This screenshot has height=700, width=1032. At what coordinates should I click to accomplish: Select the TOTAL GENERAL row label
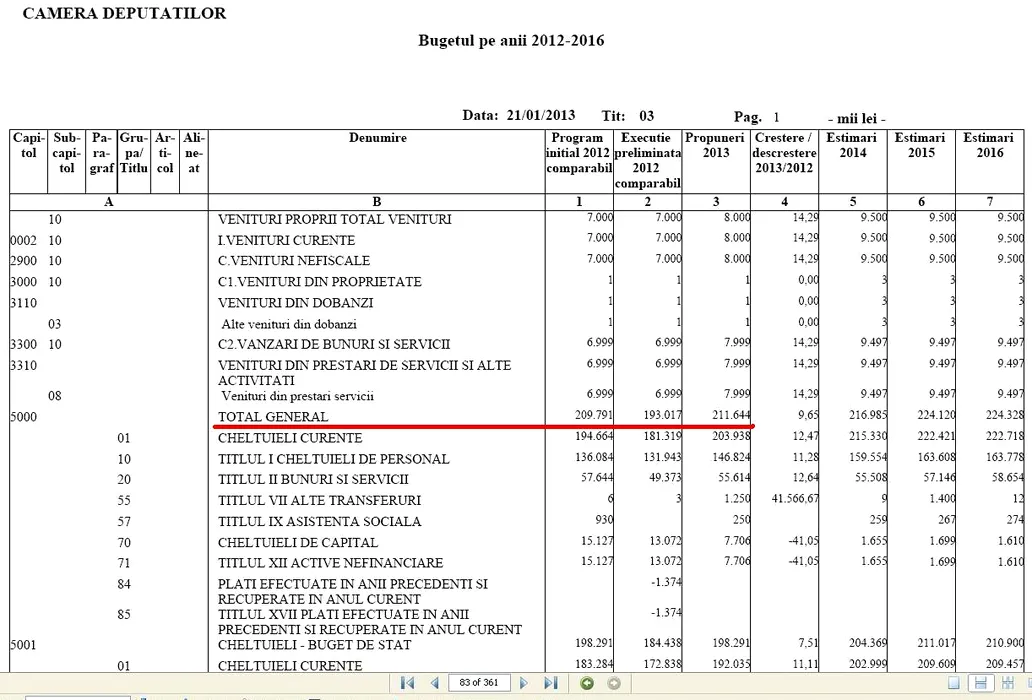[273, 417]
